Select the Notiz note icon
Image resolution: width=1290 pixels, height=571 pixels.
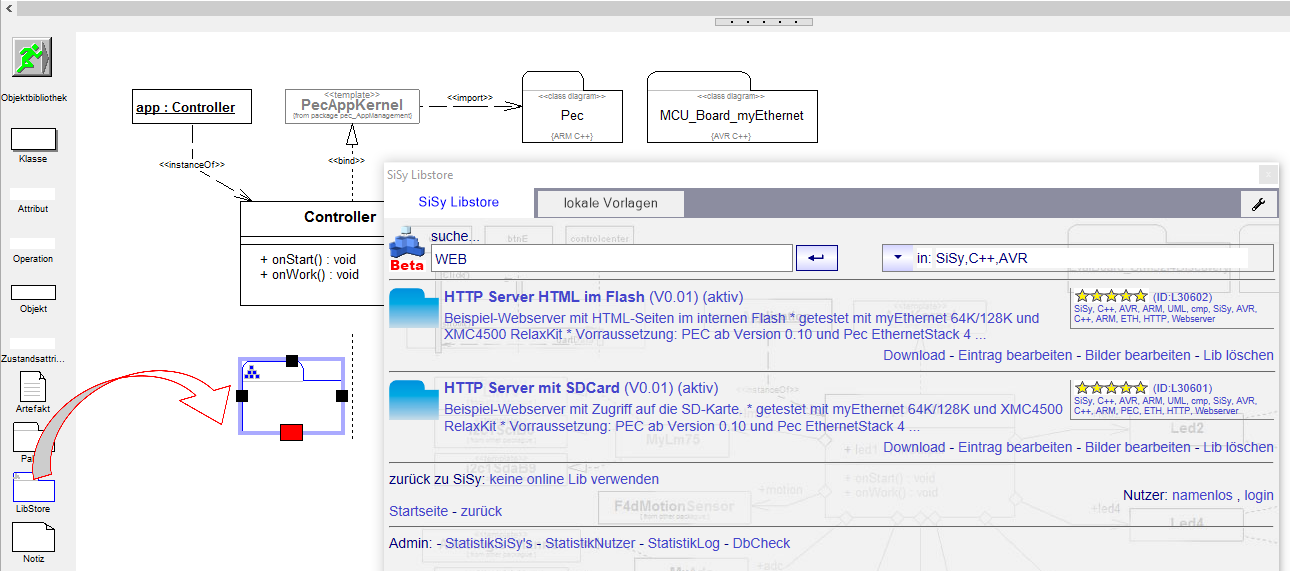coord(33,538)
